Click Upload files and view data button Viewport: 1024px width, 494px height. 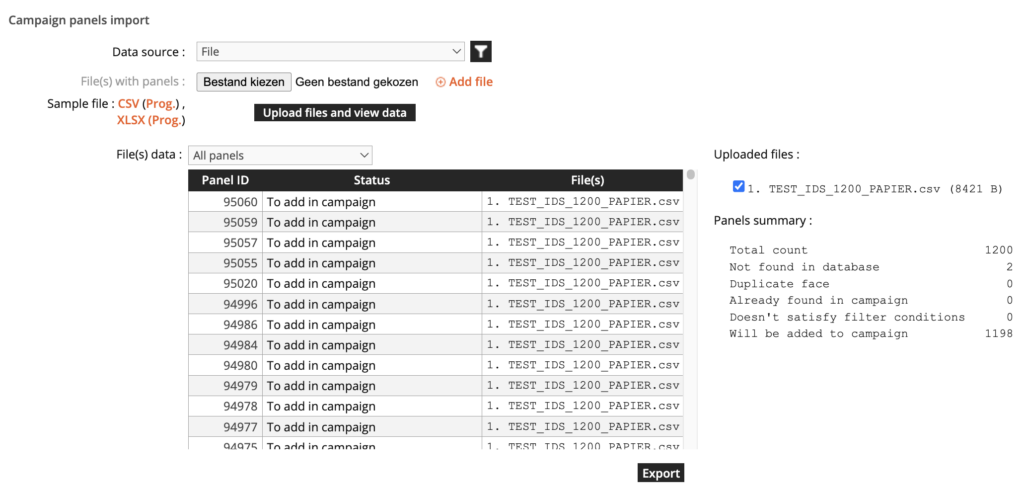tap(334, 113)
